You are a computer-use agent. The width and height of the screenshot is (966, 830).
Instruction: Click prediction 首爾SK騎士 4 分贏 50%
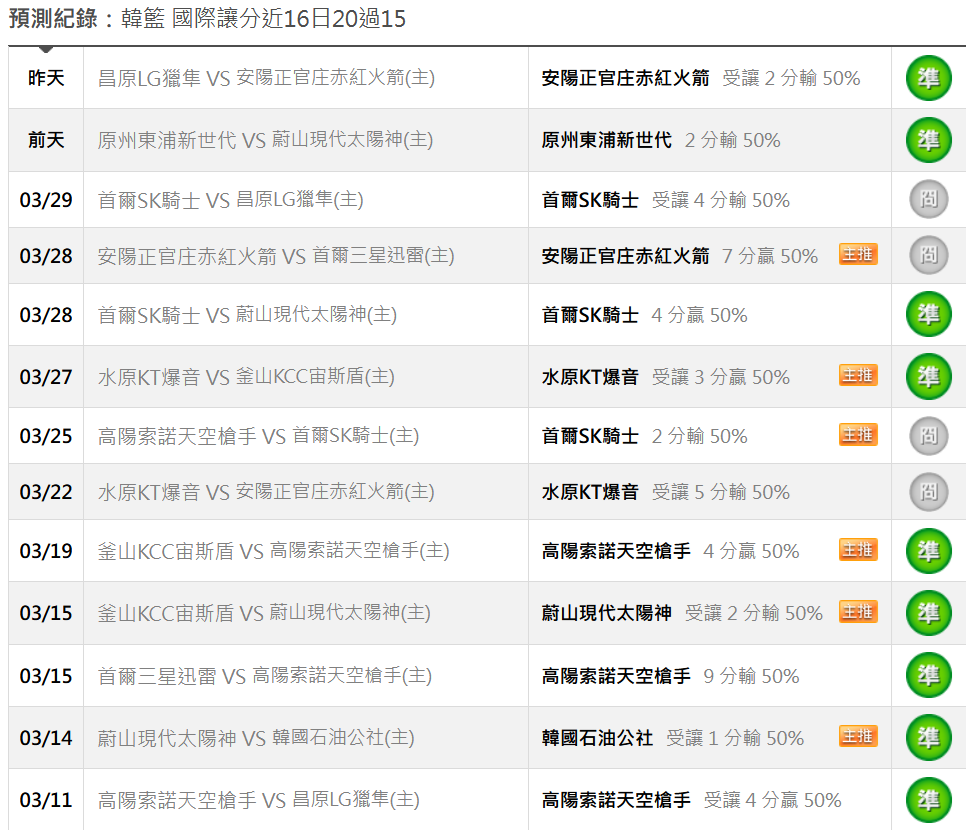(644, 315)
